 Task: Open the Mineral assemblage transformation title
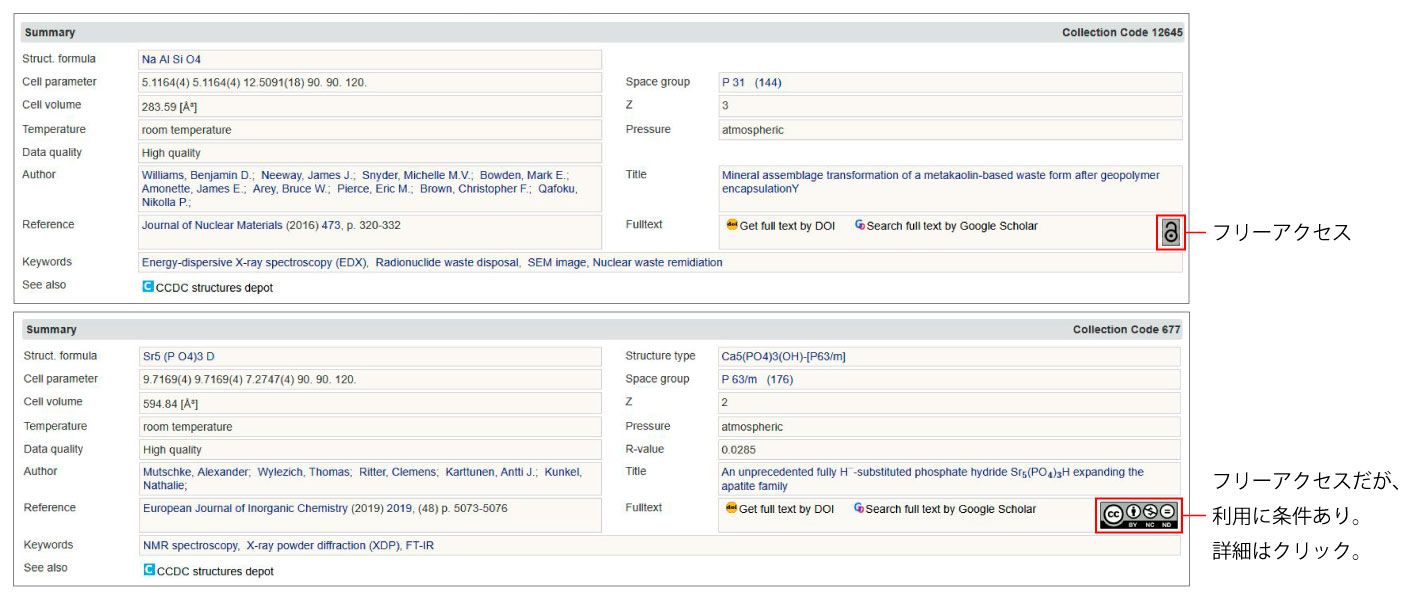[940, 175]
